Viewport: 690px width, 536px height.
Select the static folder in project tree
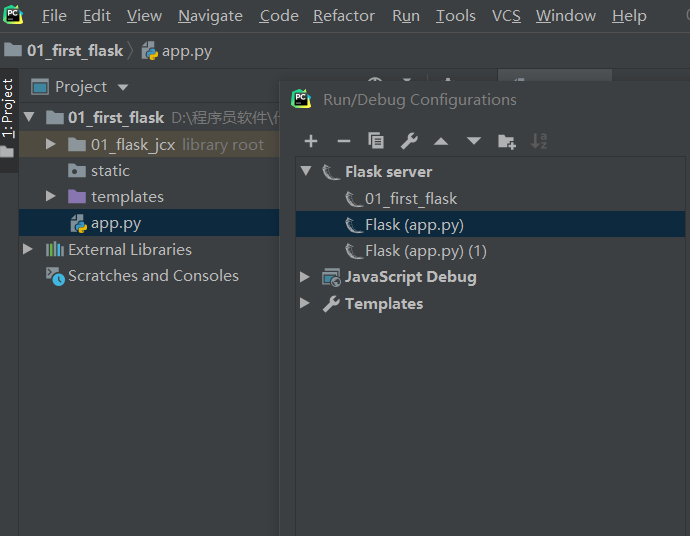coord(110,171)
